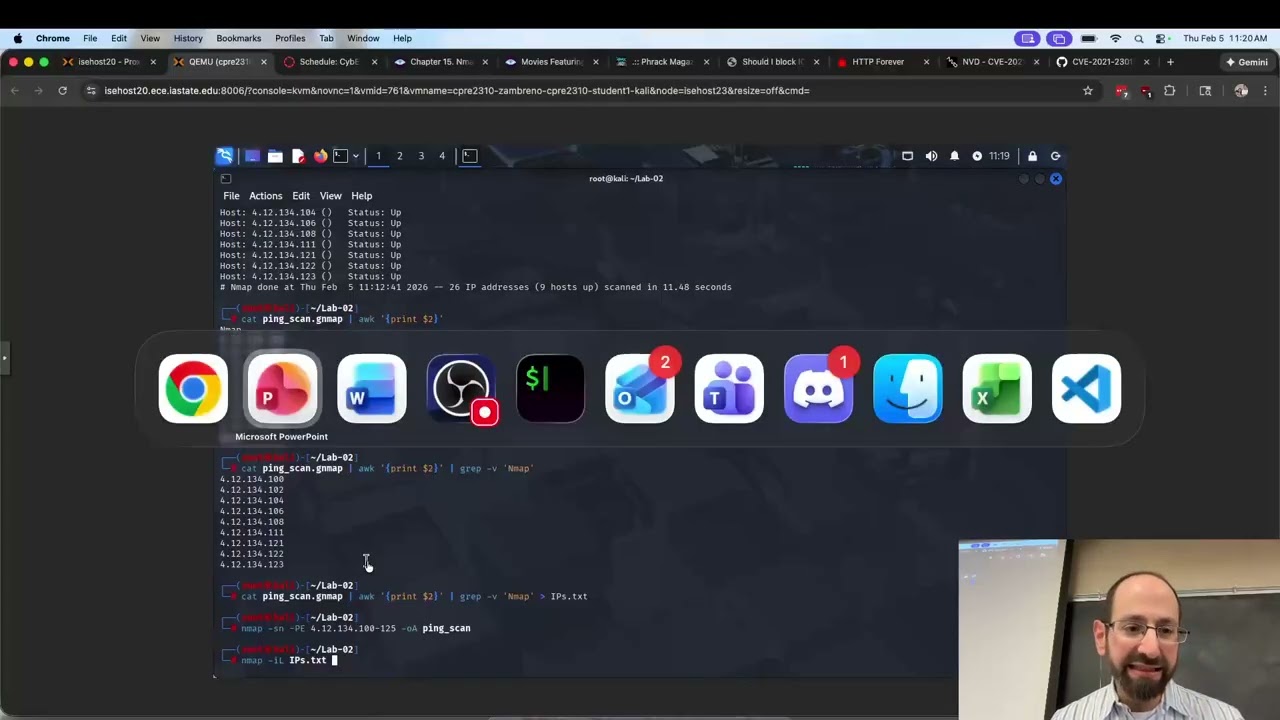Click the Chrome address bar URL
1280x720 pixels.
coord(457,91)
